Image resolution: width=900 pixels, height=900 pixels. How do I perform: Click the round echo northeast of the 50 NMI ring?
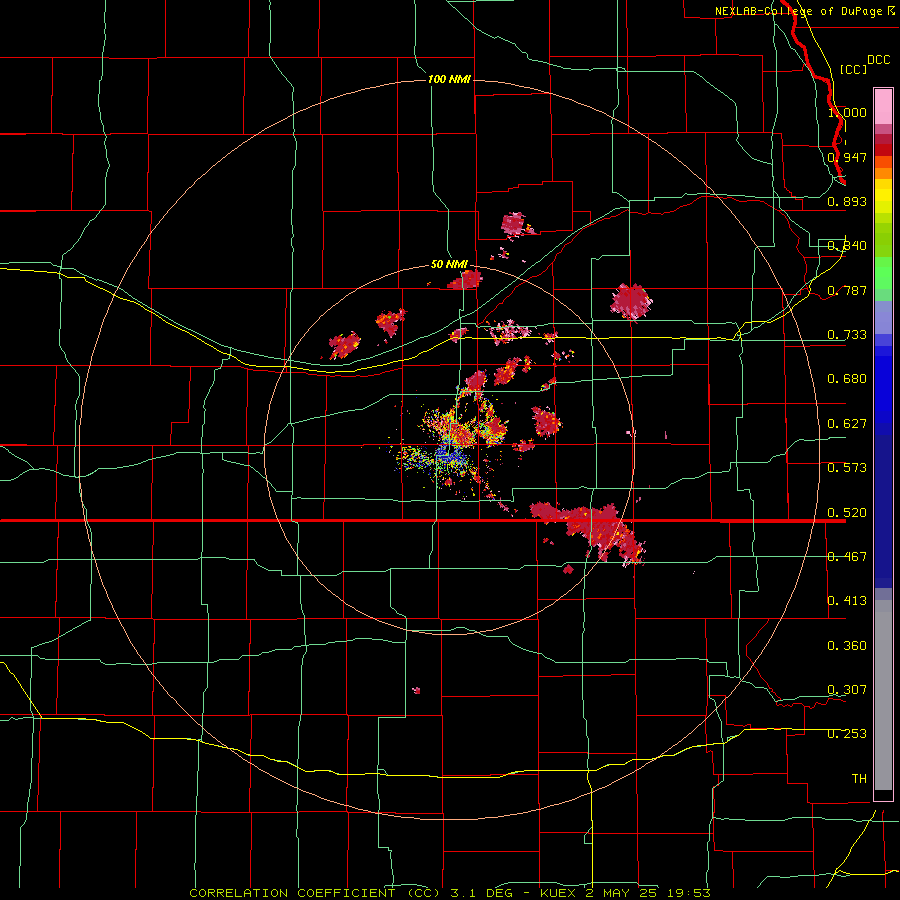coord(631,301)
